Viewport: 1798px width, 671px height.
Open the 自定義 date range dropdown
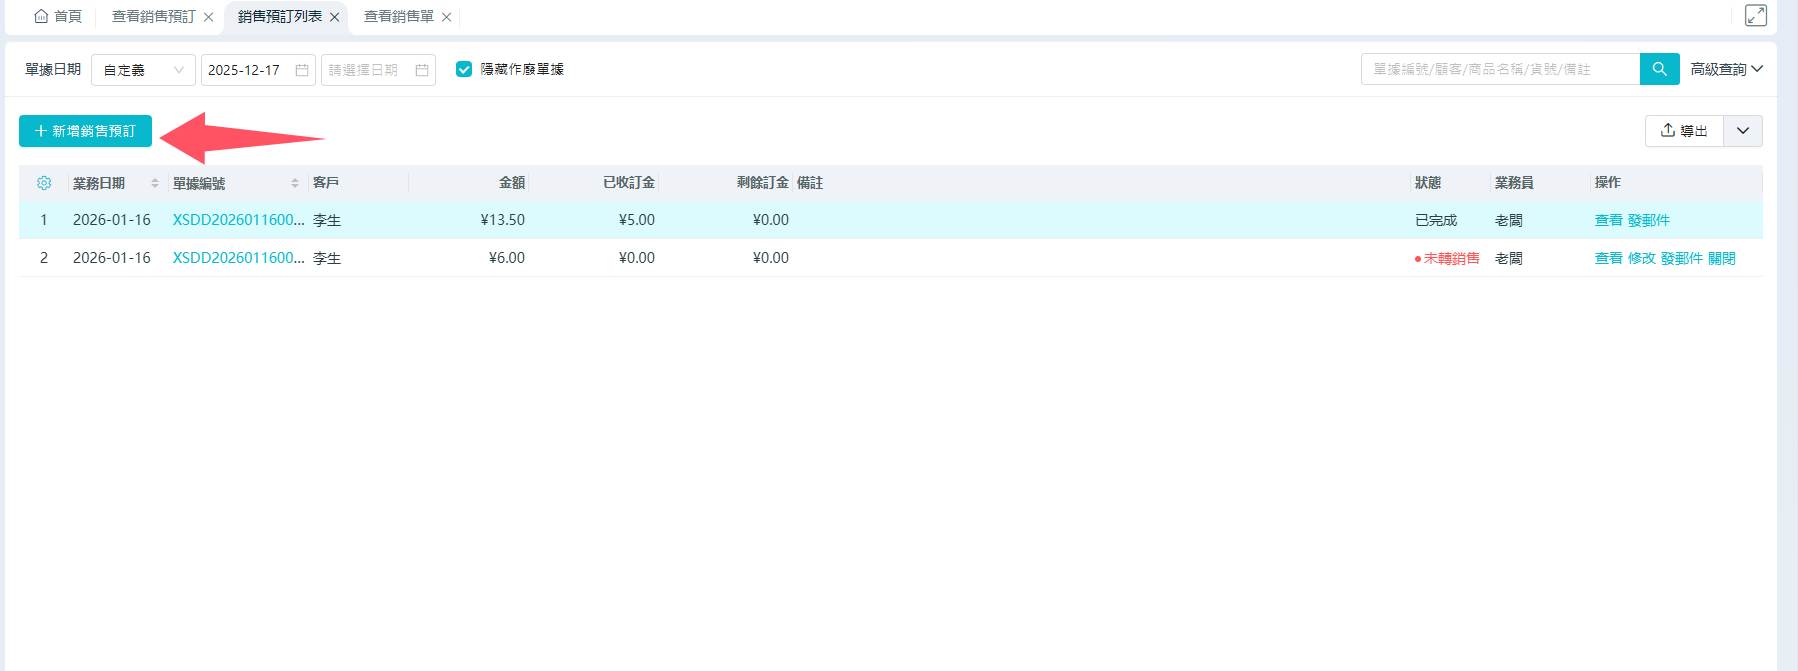143,70
